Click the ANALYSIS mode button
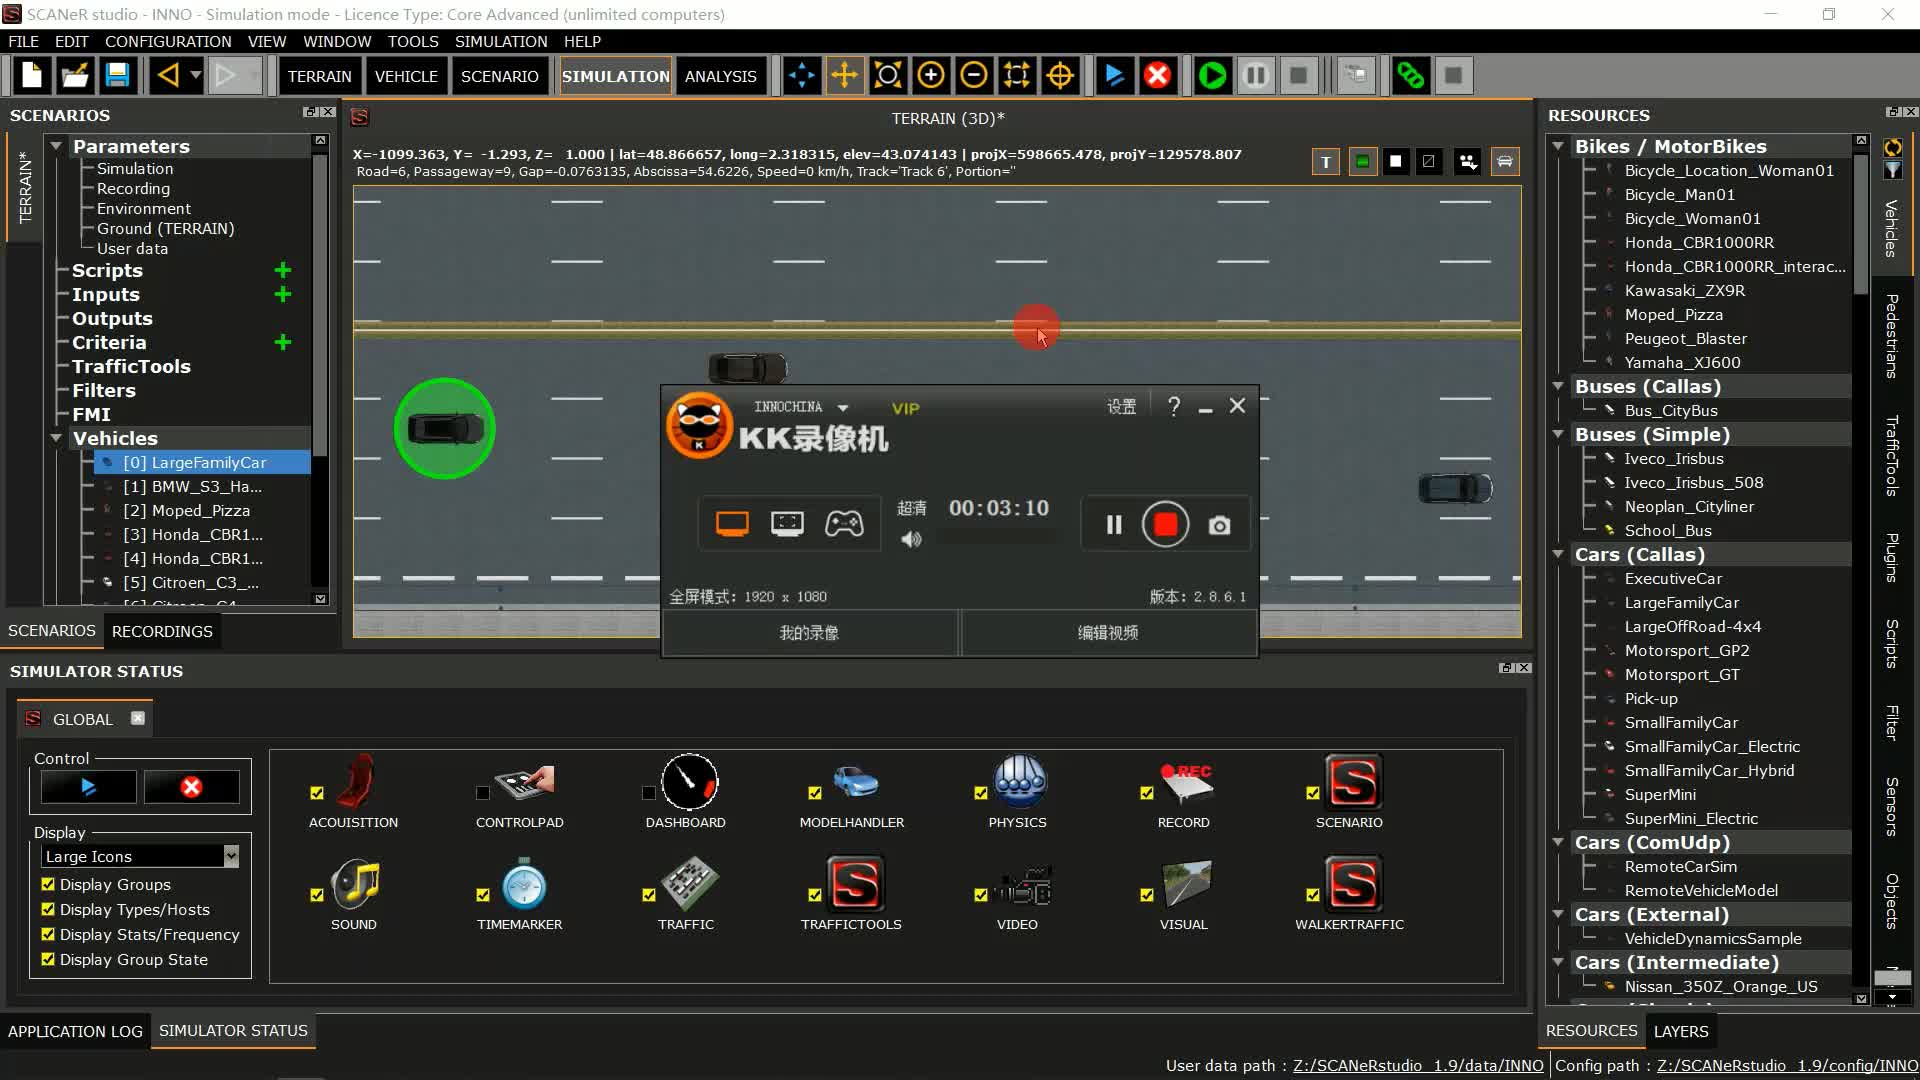Screen dimensions: 1920x1080 click(720, 76)
